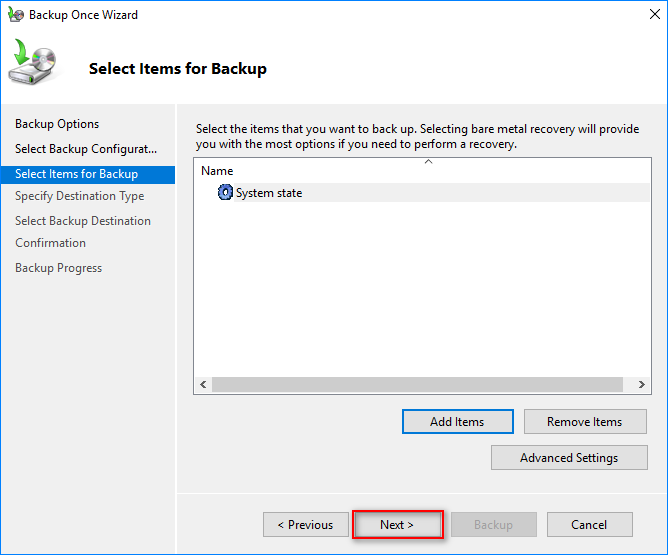Click the horizontal scrollbar right arrow
Screen dimensions: 668x555
tap(642, 385)
